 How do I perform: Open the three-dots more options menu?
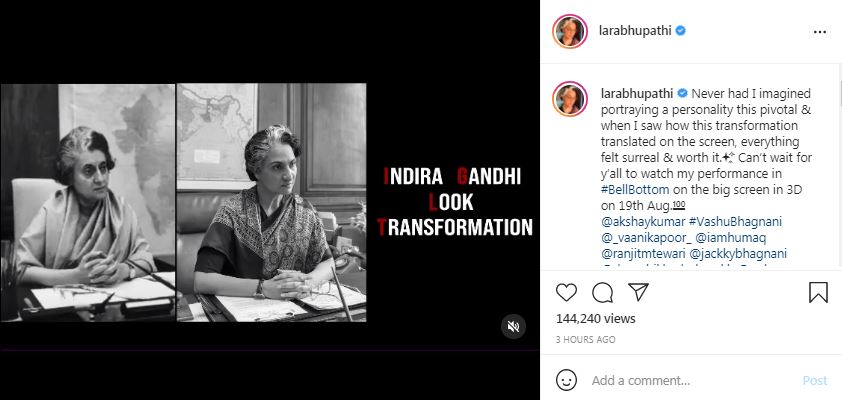pos(819,32)
